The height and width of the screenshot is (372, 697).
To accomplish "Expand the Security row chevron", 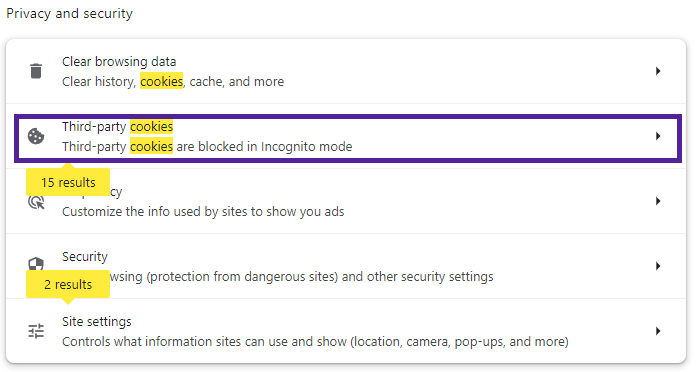I will pyautogui.click(x=658, y=266).
